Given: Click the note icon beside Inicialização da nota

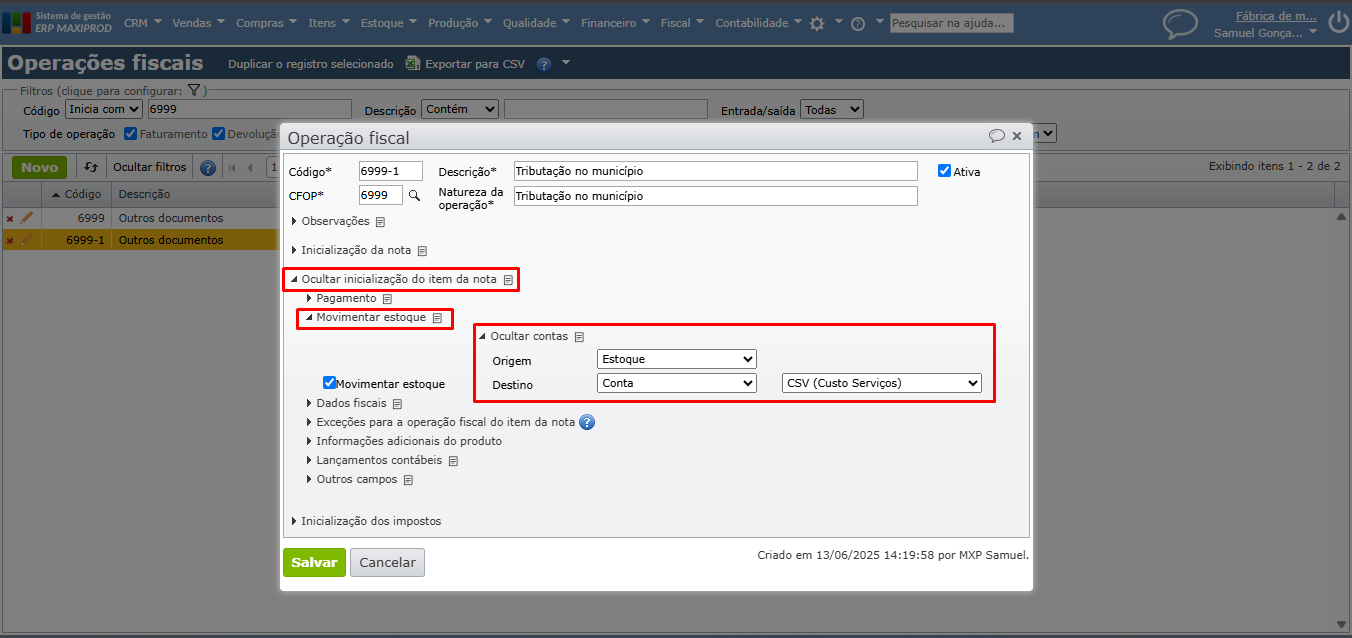Looking at the screenshot, I should point(422,251).
